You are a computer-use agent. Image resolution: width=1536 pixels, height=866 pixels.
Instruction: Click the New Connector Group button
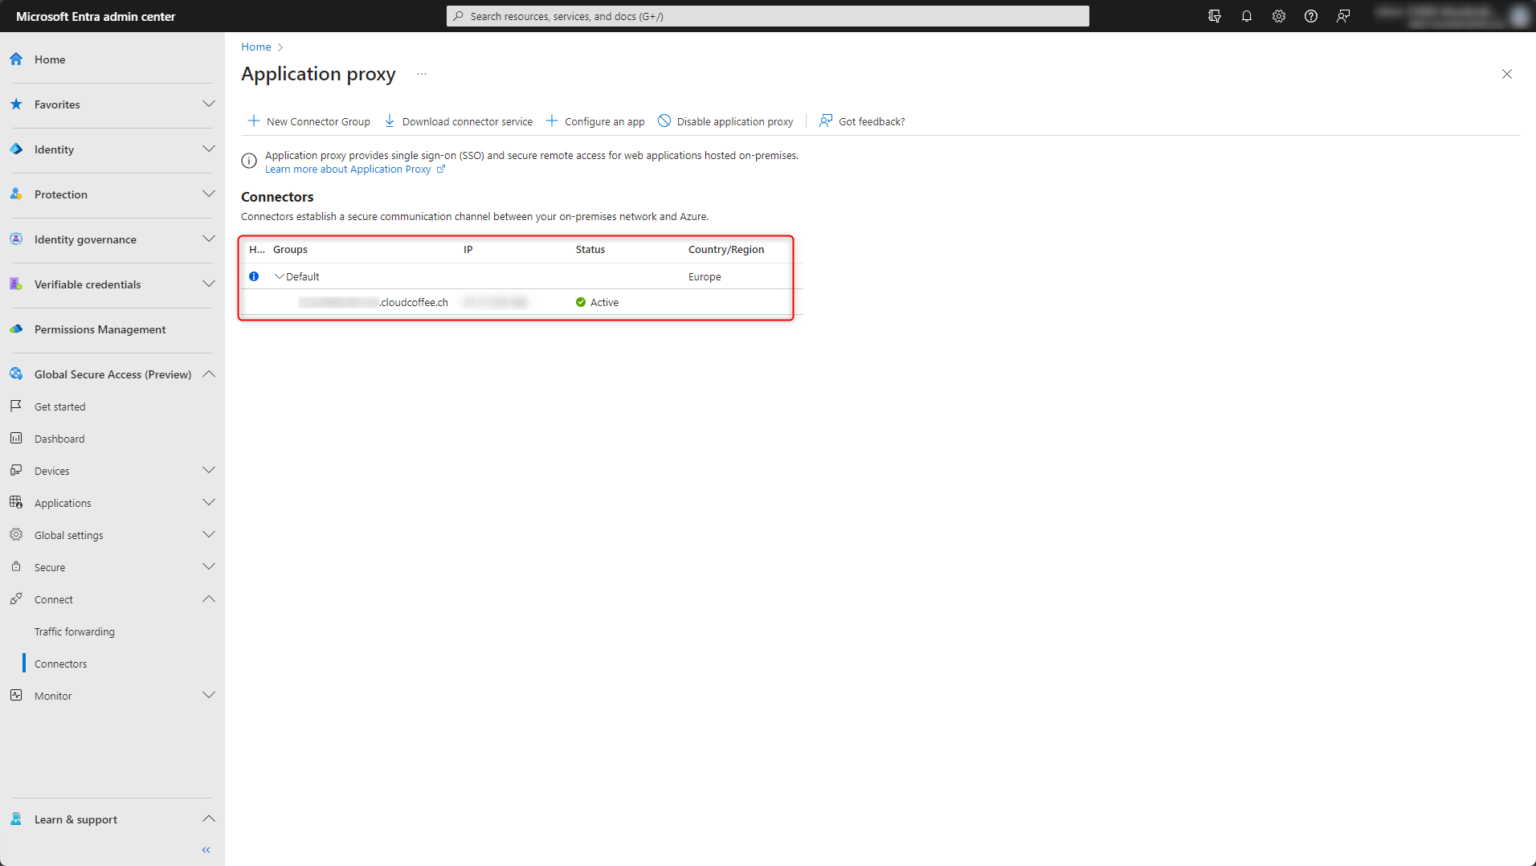[x=308, y=120]
